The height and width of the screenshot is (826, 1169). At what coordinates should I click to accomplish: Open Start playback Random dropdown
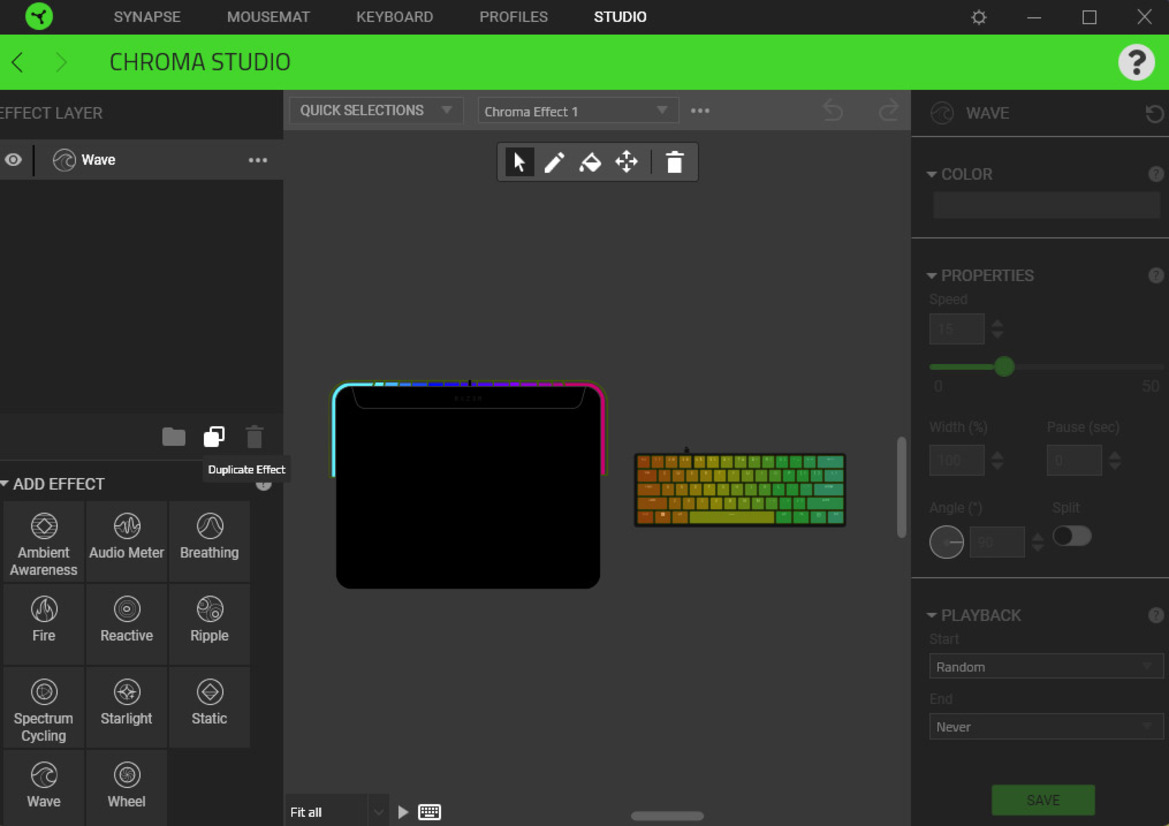coord(1046,666)
